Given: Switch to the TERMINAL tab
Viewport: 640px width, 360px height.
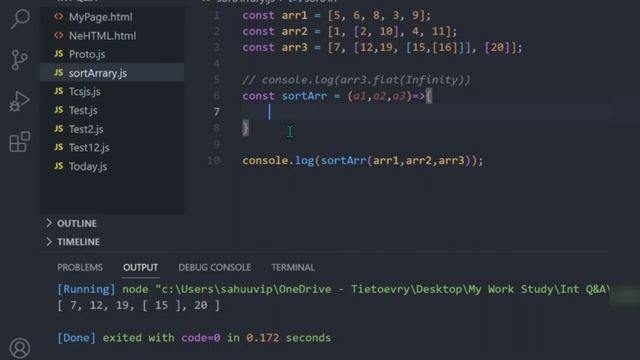Looking at the screenshot, I should (x=293, y=267).
